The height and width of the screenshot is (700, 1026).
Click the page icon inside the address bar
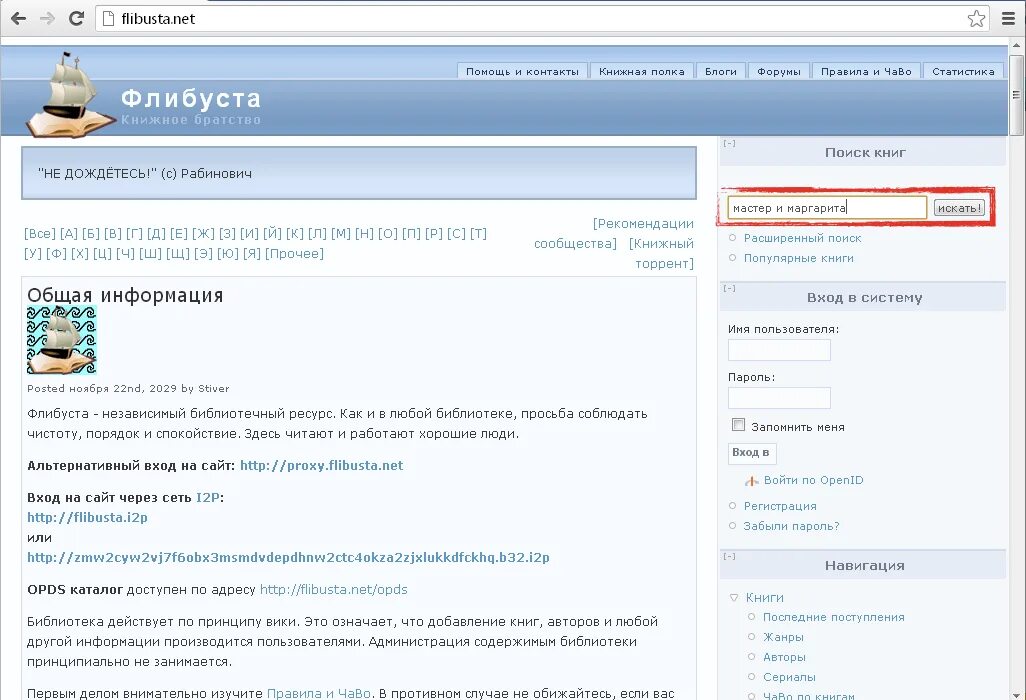[110, 17]
